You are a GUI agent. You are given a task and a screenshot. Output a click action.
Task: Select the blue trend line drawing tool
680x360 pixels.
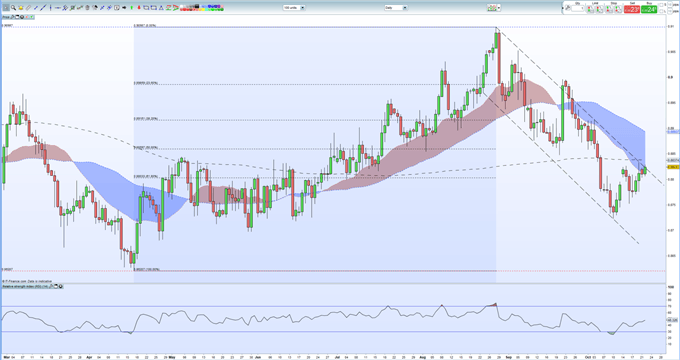click(43, 7)
